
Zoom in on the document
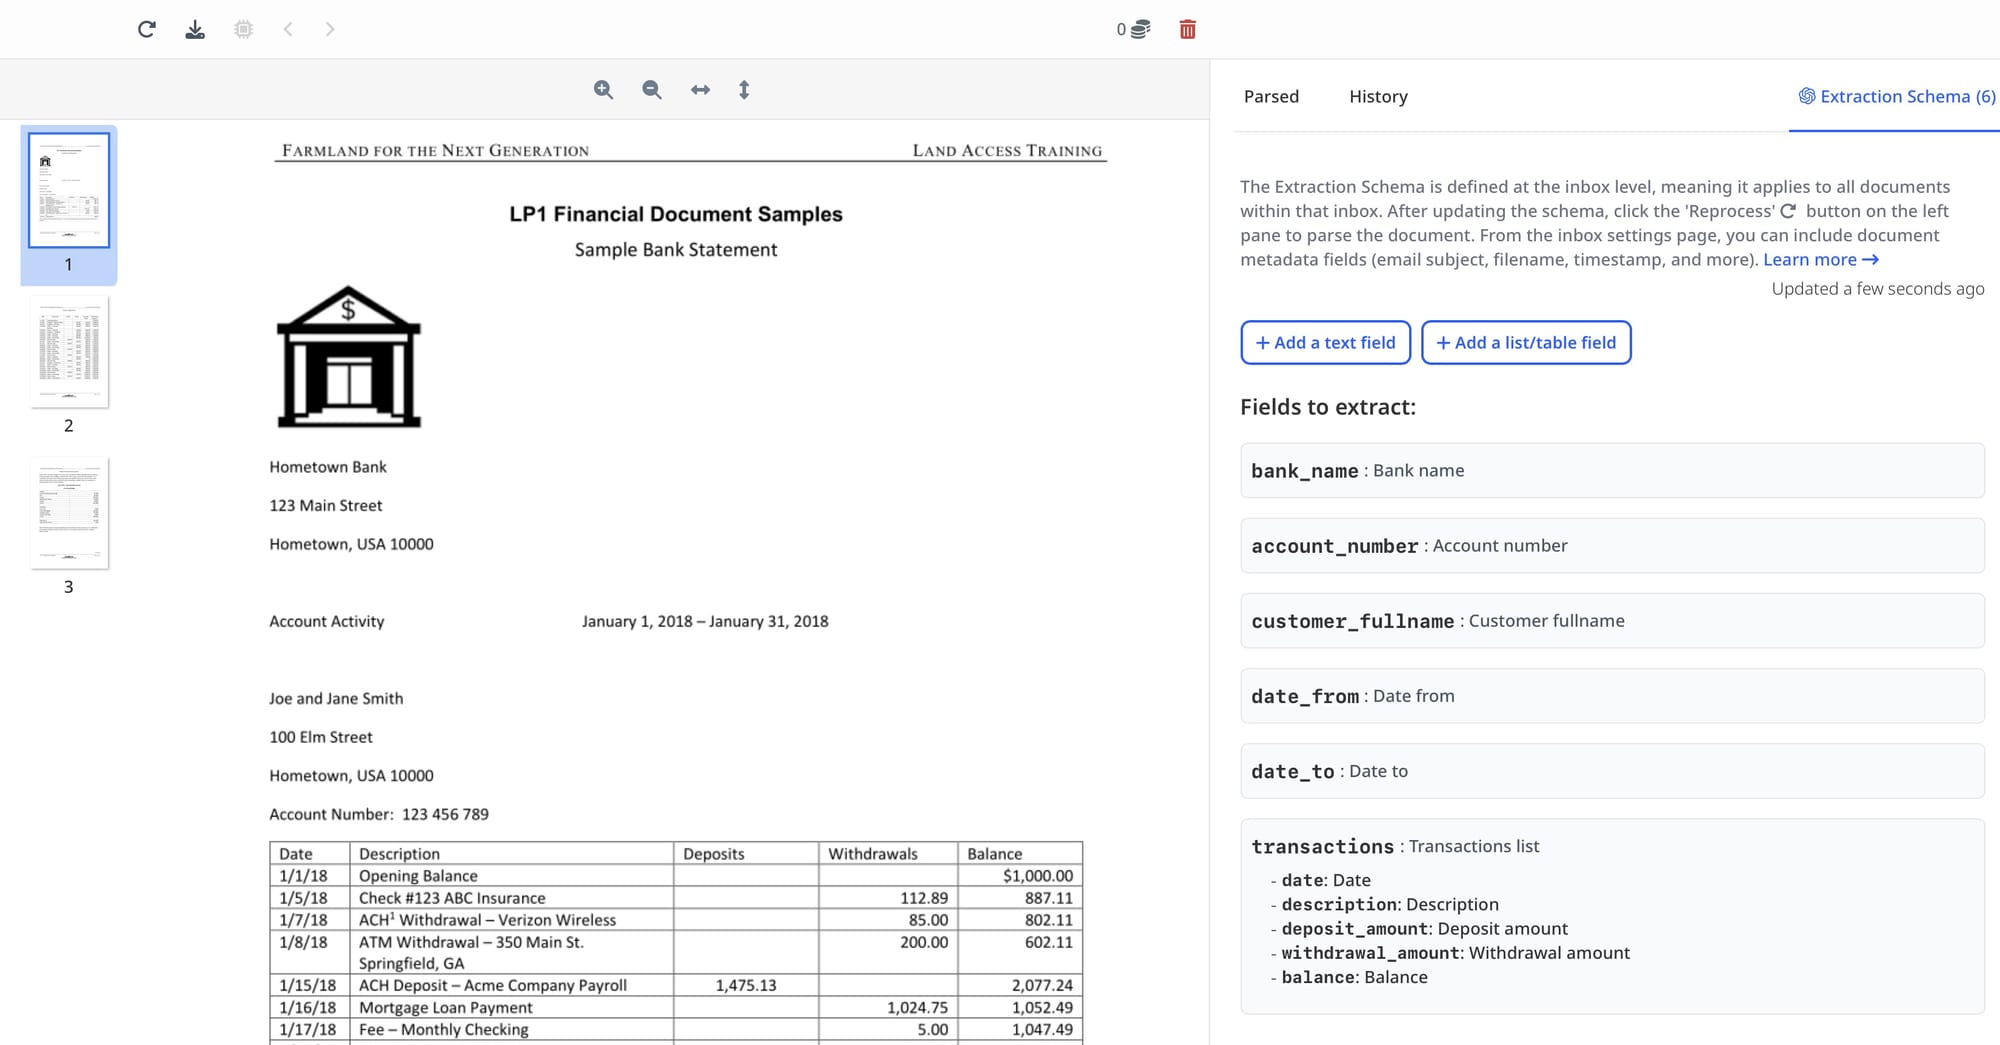[x=603, y=90]
